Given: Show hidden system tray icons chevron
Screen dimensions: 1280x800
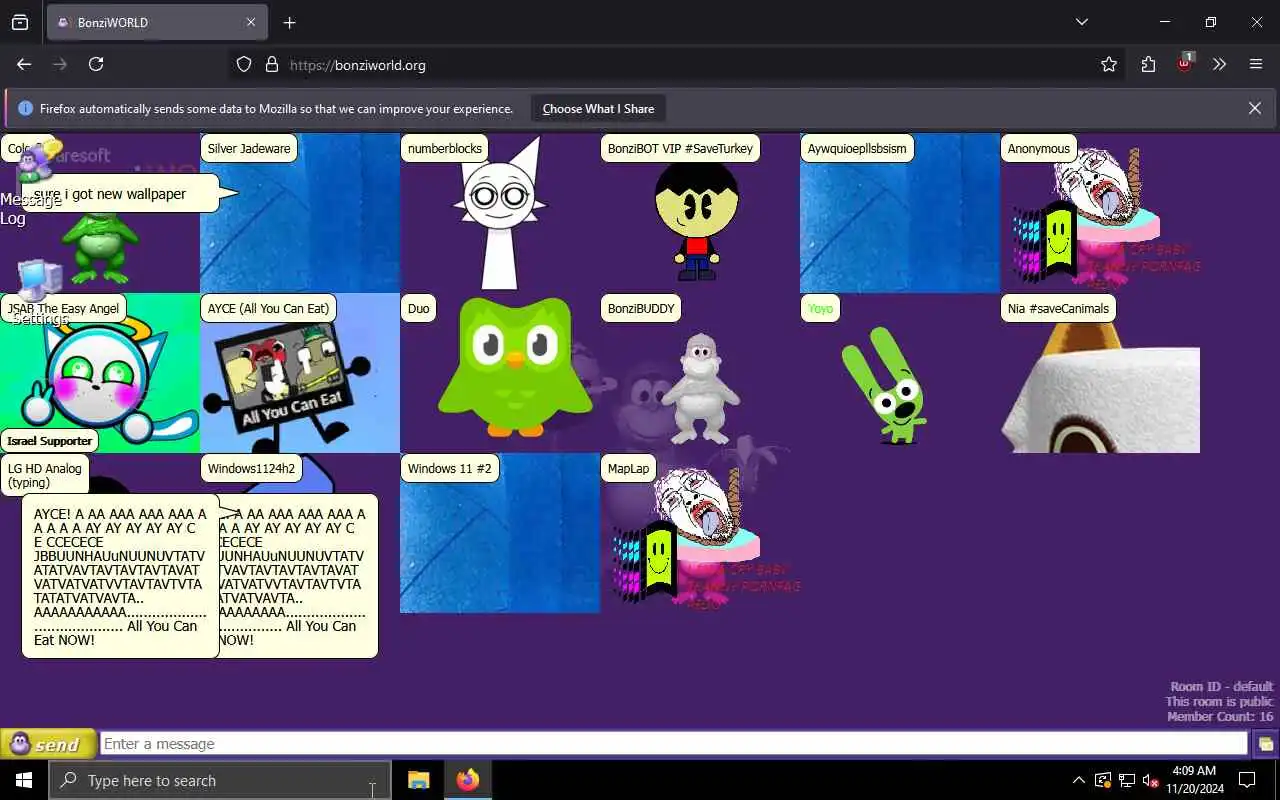Looking at the screenshot, I should click(x=1078, y=780).
